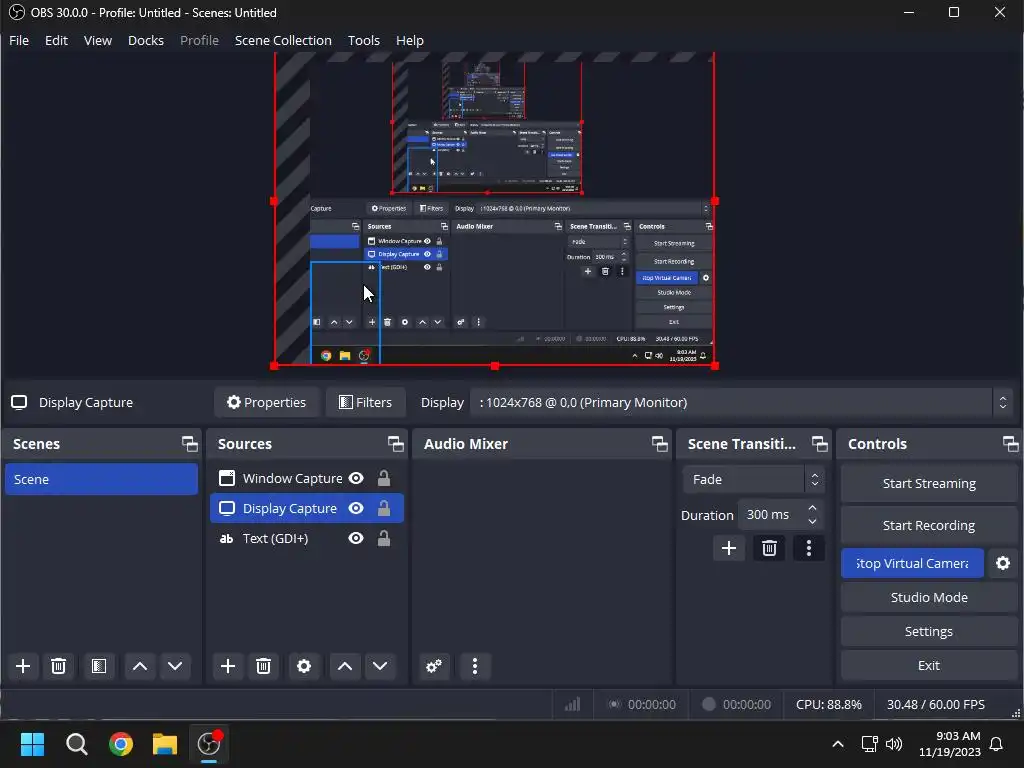Select Scene in the Scenes list
Screen dimensions: 1024x768
(101, 479)
